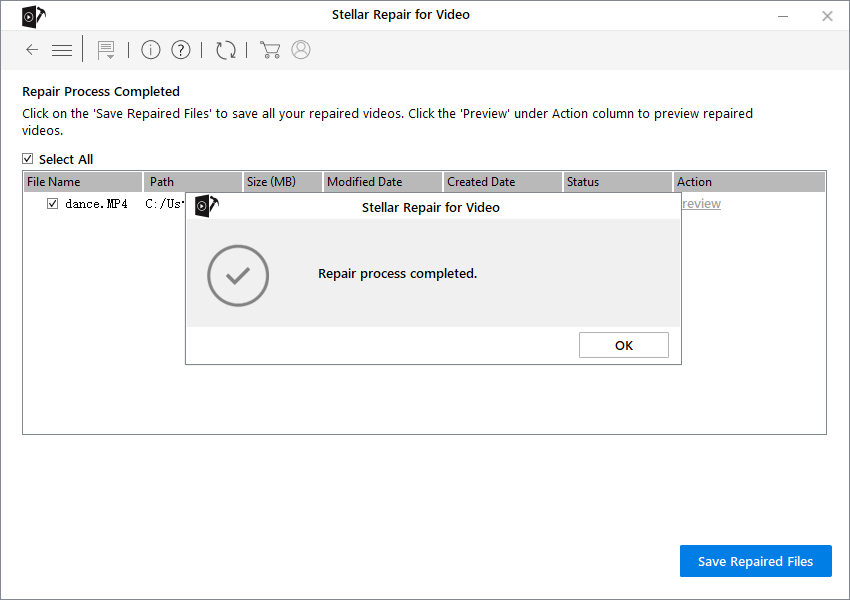Uncheck the dance.MP4 file checkbox
This screenshot has height=600, width=850.
point(52,204)
